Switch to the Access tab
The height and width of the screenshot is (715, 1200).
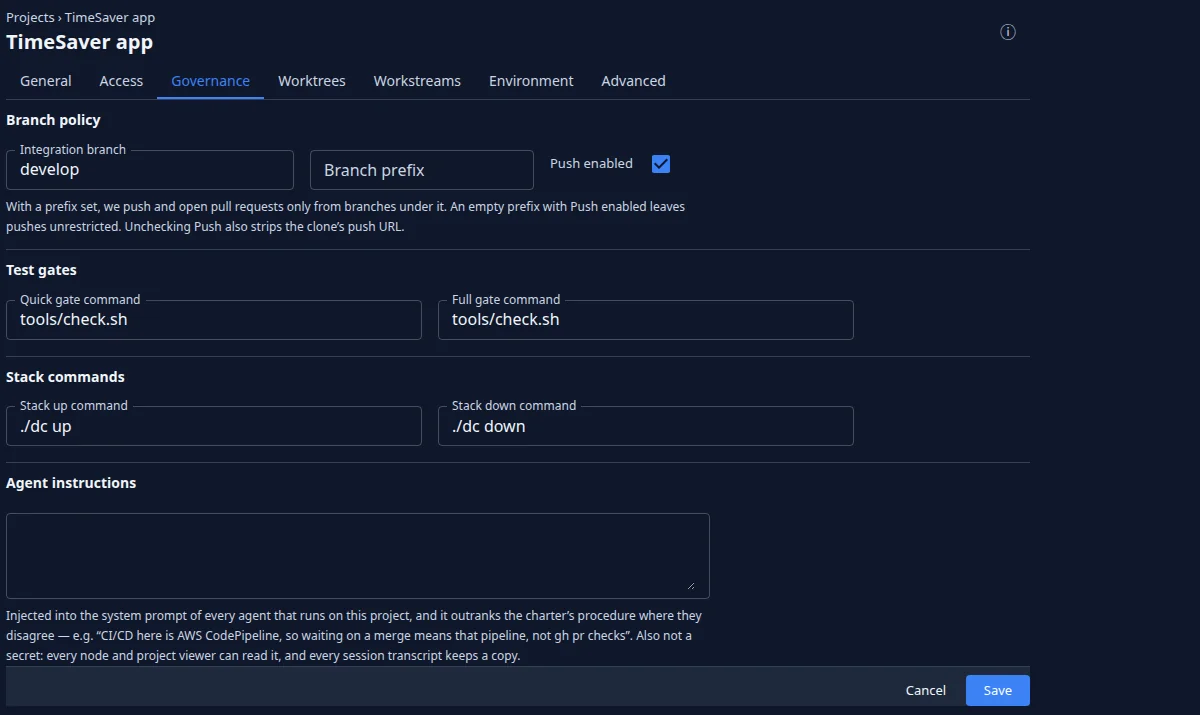121,81
